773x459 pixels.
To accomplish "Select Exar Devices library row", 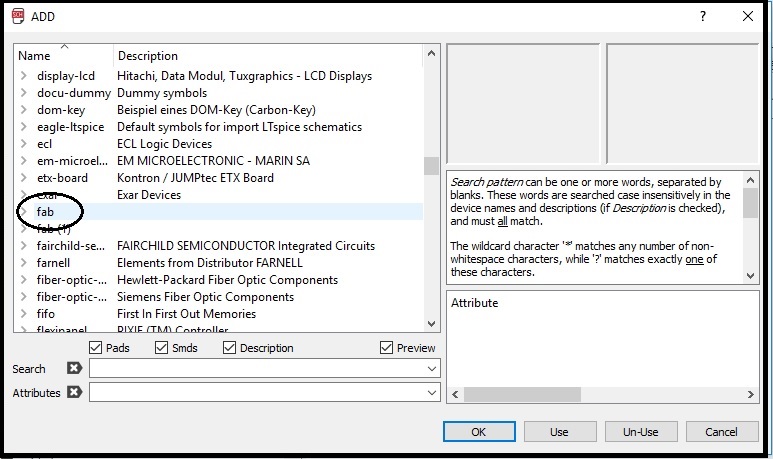I will [218, 195].
